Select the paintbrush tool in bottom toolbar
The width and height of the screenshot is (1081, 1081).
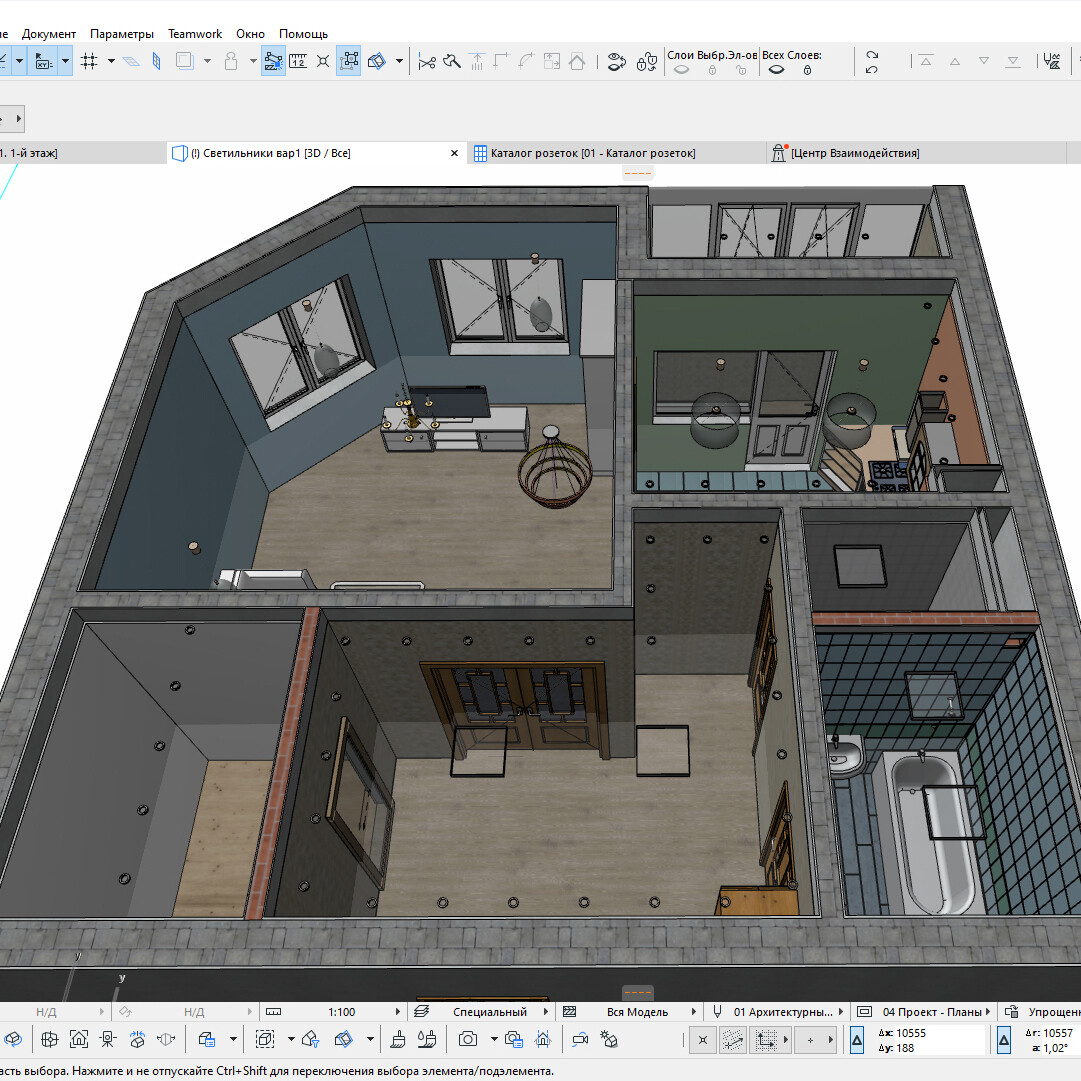(x=397, y=1039)
